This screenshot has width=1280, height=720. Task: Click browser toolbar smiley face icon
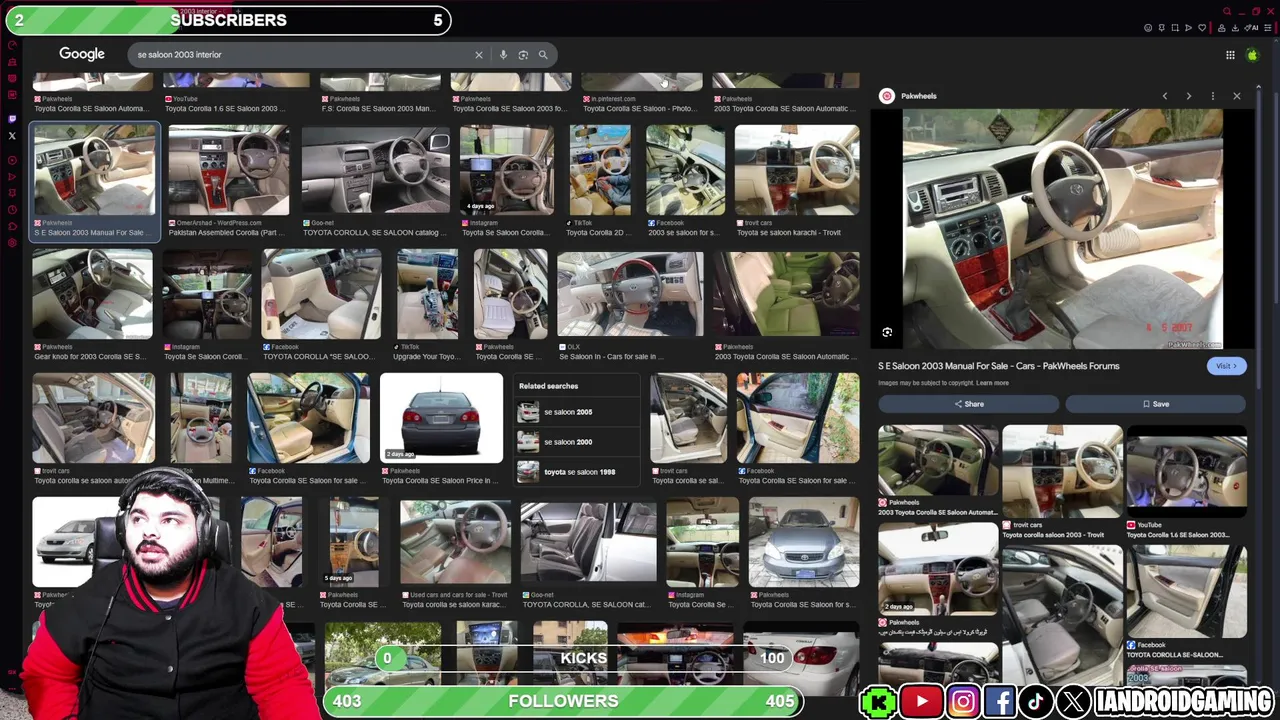tap(1148, 28)
